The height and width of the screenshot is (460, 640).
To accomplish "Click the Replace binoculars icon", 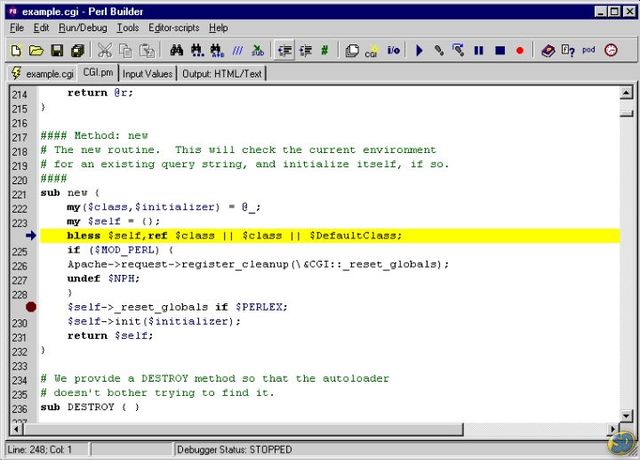I will tap(217, 51).
